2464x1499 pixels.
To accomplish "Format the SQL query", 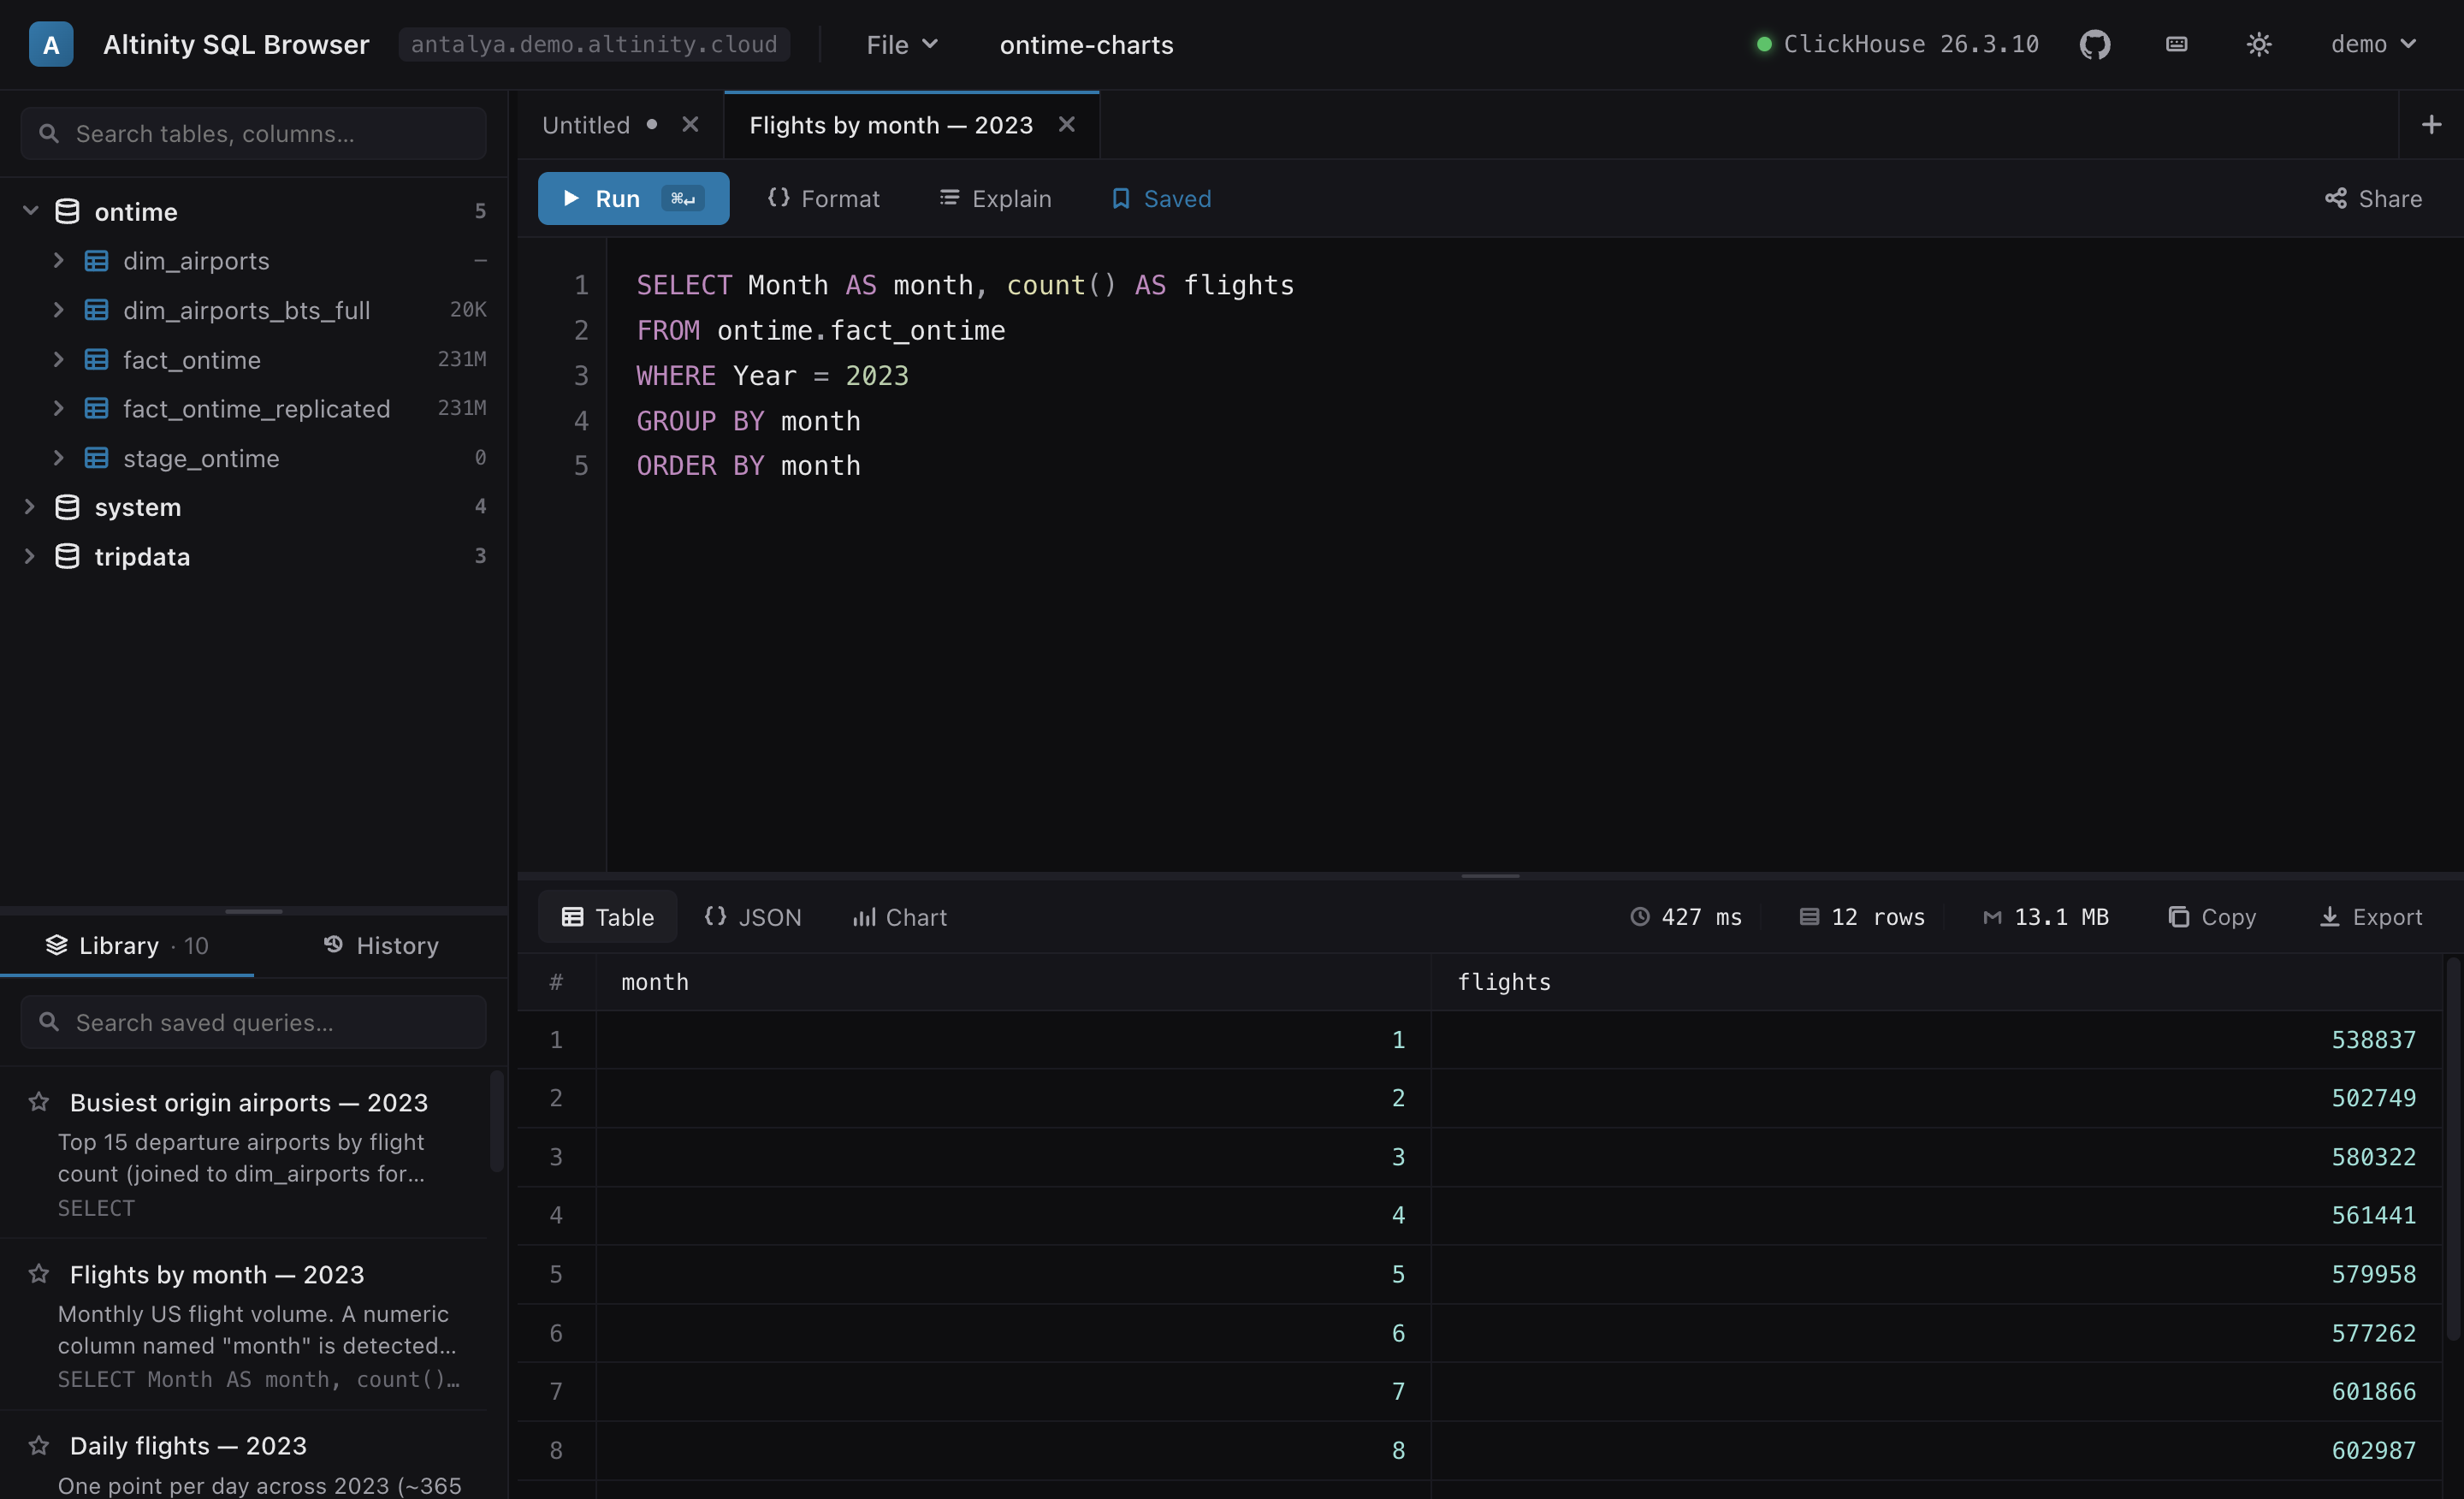I will 823,198.
